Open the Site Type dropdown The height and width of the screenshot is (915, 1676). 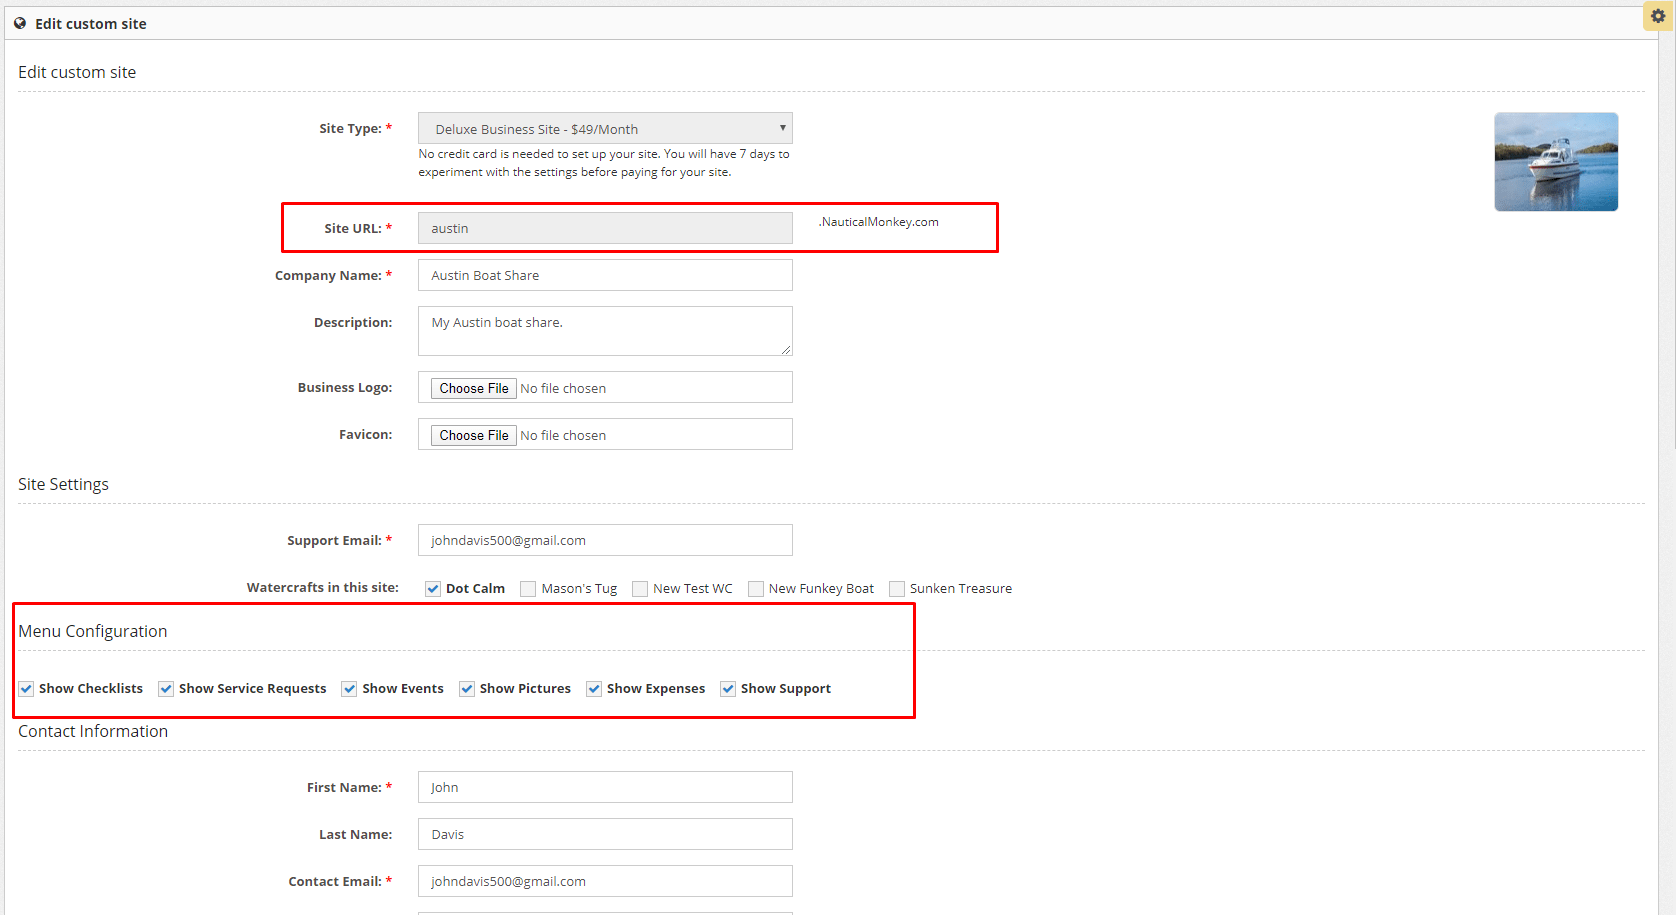click(605, 129)
